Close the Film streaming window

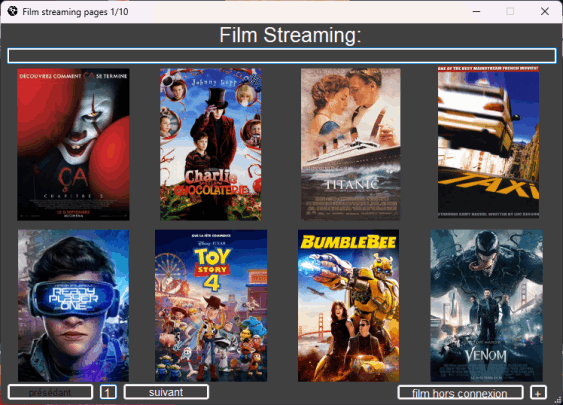(x=545, y=11)
